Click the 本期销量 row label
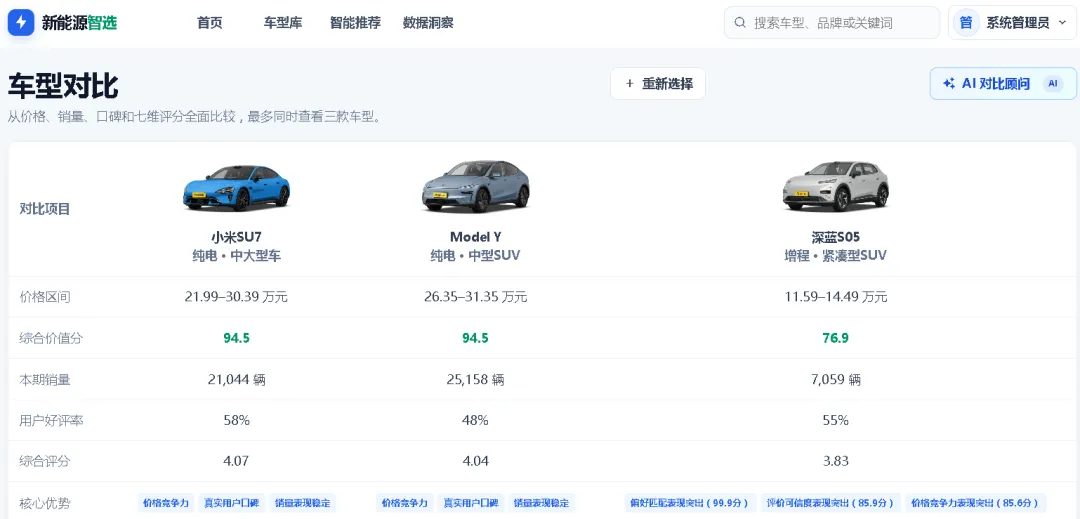 coord(45,379)
